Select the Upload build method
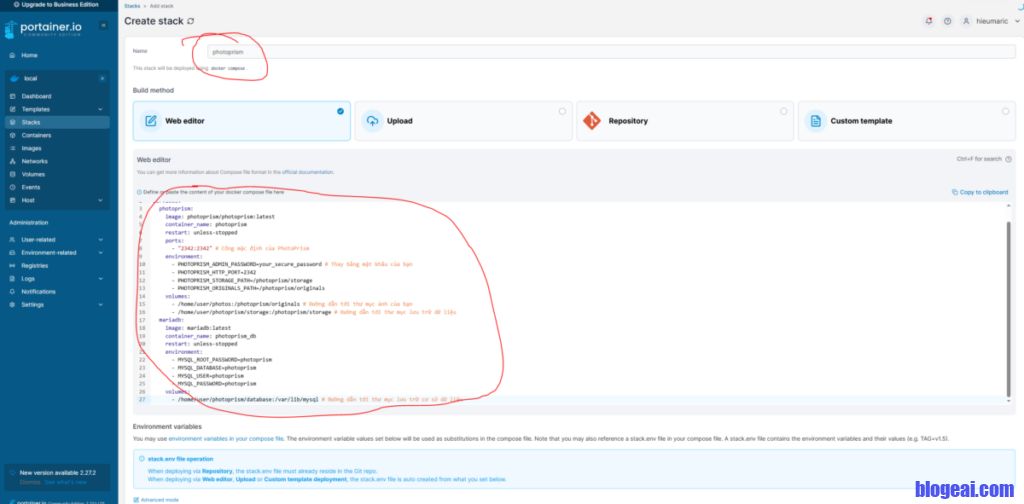The image size is (1024, 504). (463, 121)
